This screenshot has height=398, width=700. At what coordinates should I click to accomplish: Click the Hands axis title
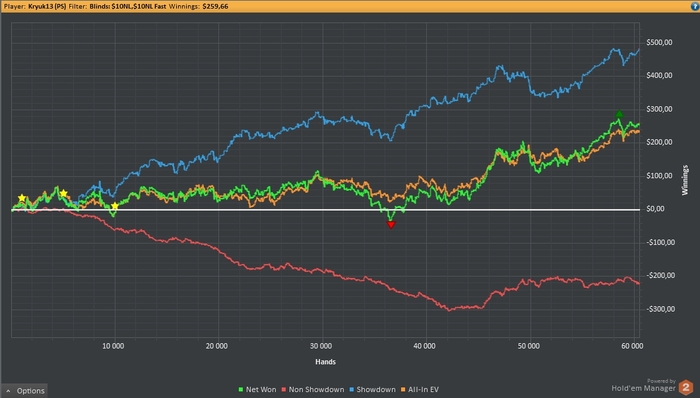(325, 362)
